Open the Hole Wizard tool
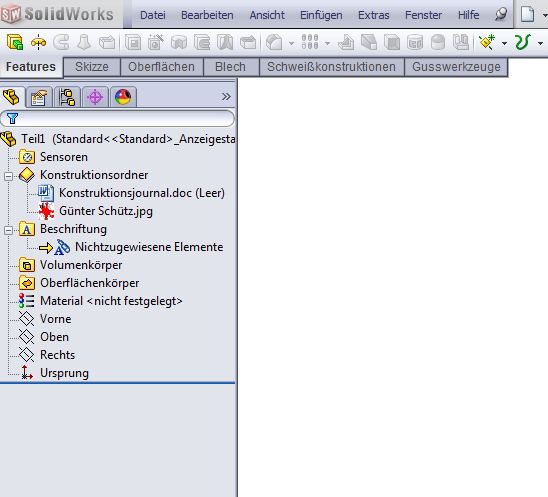This screenshot has height=497, width=548. point(156,43)
